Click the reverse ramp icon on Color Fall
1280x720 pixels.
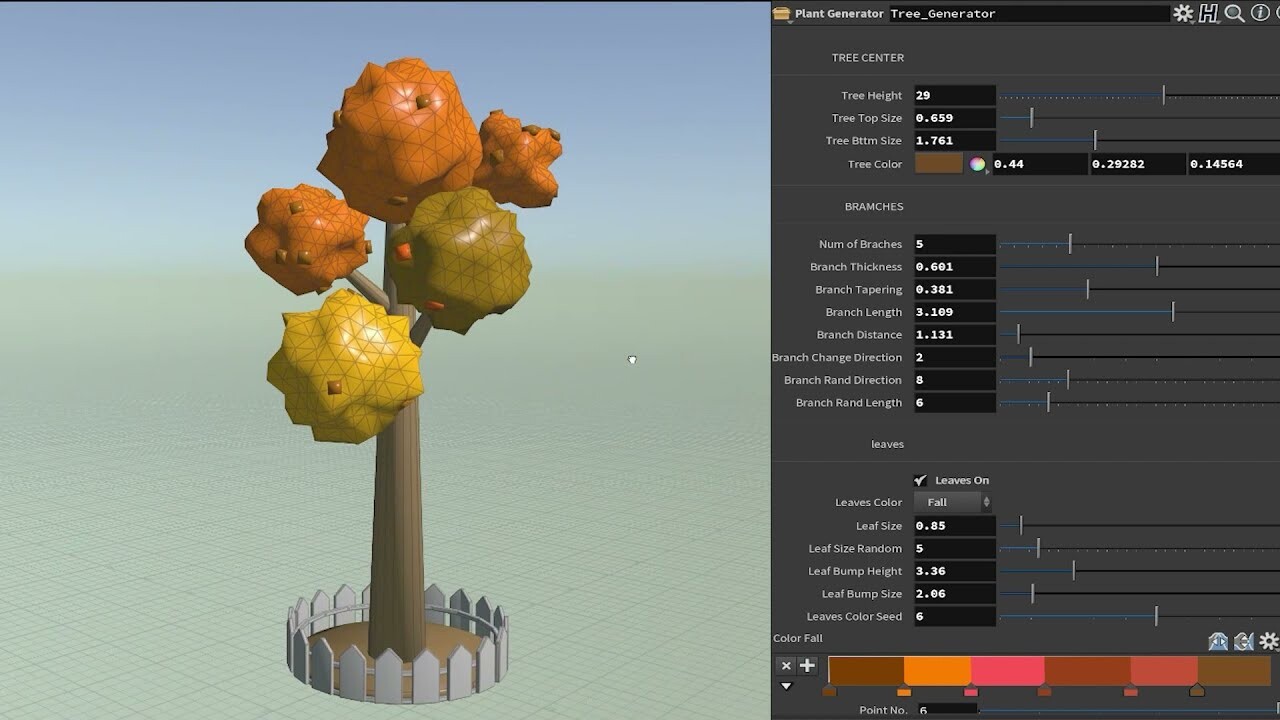pos(1218,642)
